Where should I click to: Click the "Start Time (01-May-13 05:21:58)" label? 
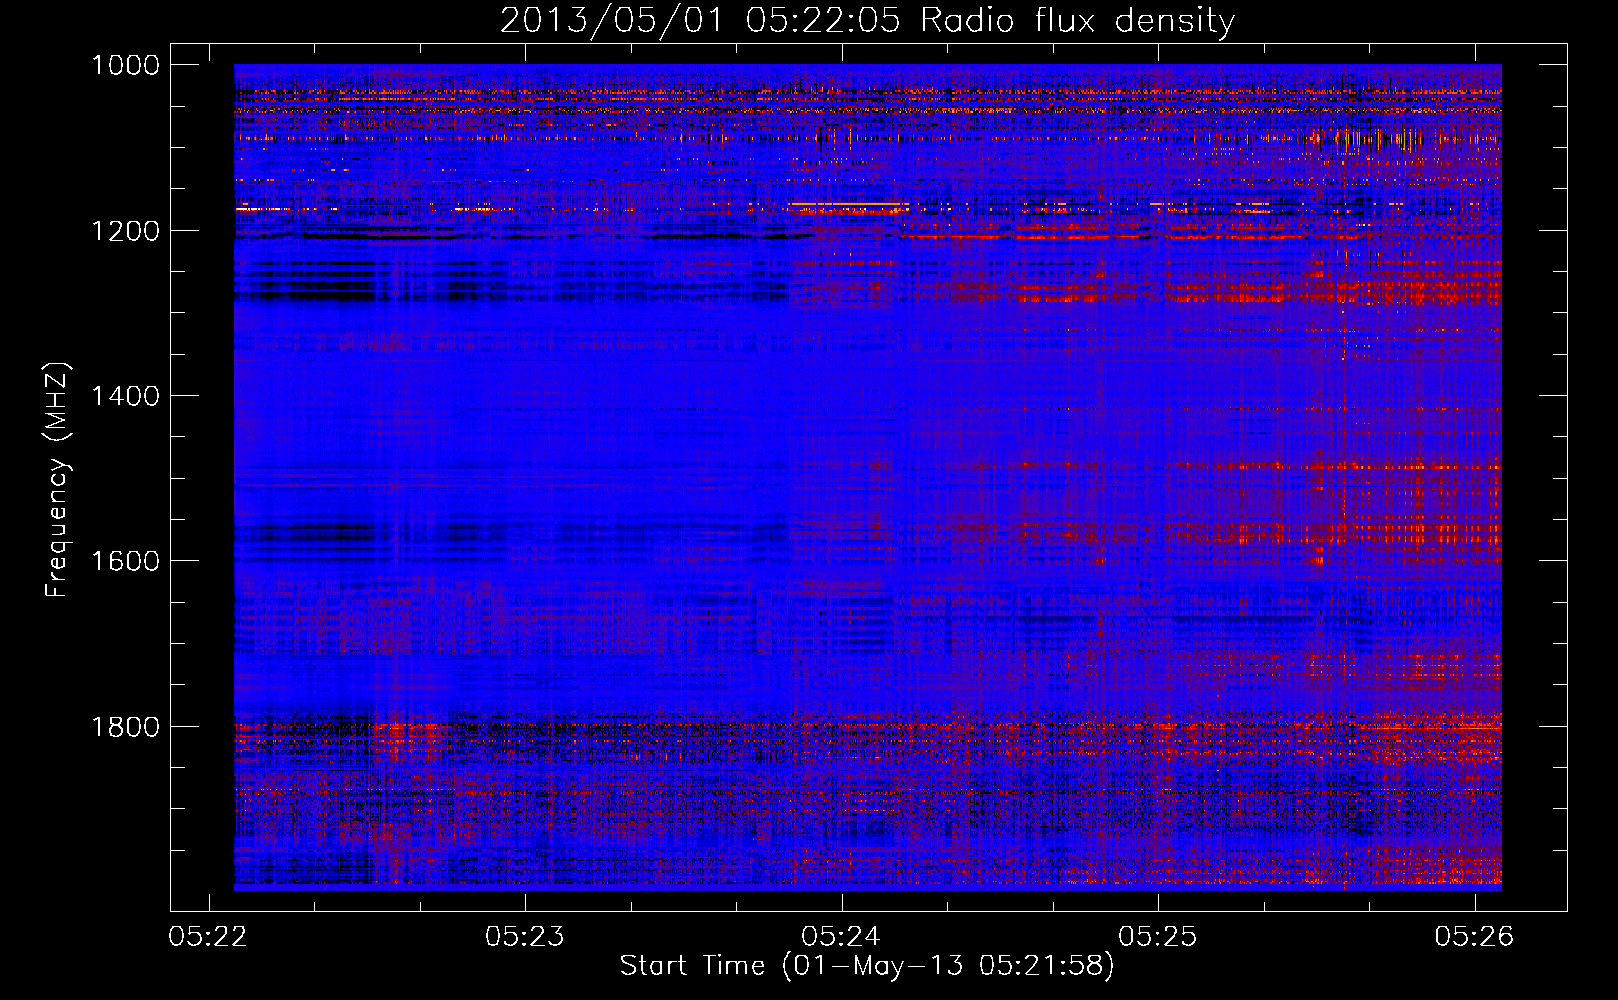point(867,966)
